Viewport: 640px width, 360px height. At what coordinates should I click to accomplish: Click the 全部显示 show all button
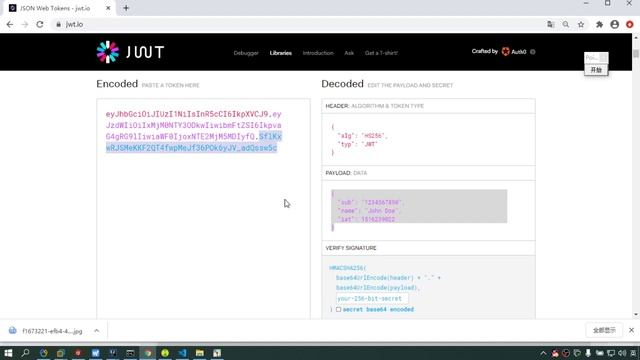[x=604, y=330]
